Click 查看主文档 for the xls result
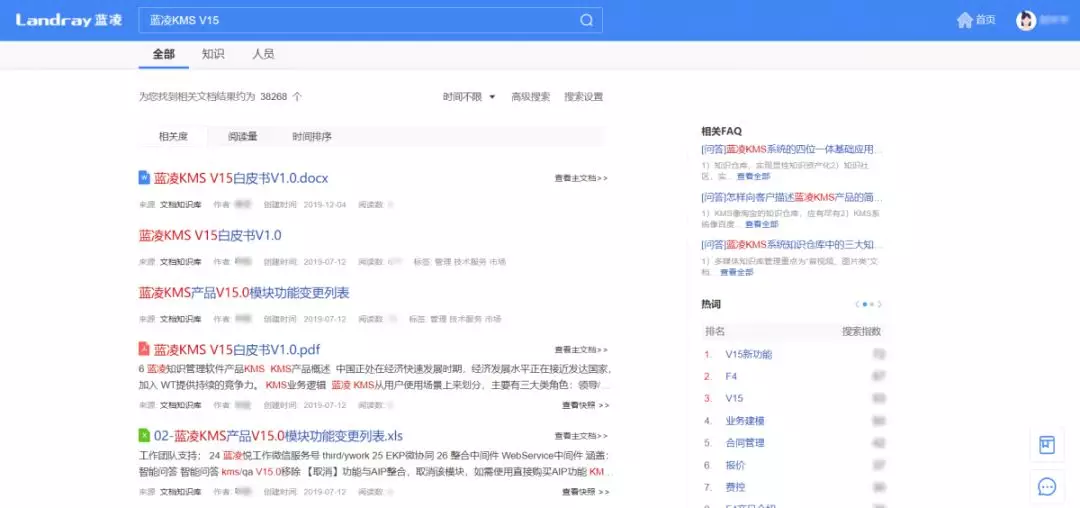Image resolution: width=1080 pixels, height=508 pixels. (x=581, y=436)
